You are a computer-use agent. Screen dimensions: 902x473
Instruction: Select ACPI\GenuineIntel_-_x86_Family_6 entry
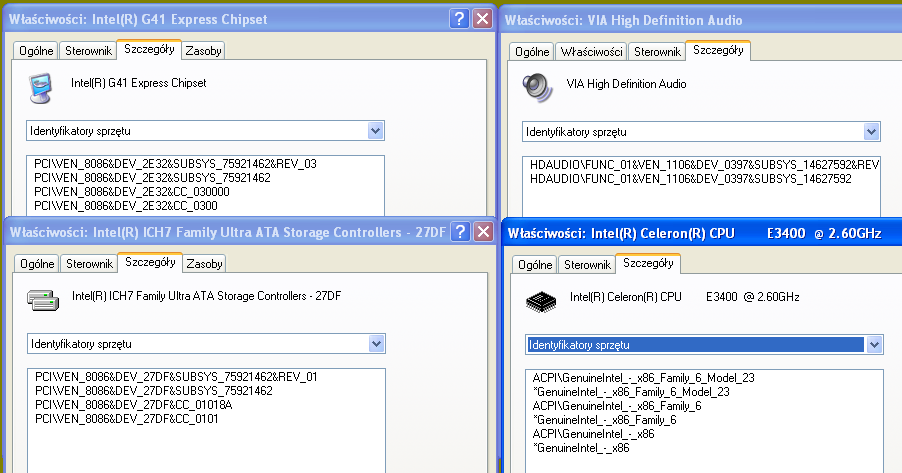617,406
